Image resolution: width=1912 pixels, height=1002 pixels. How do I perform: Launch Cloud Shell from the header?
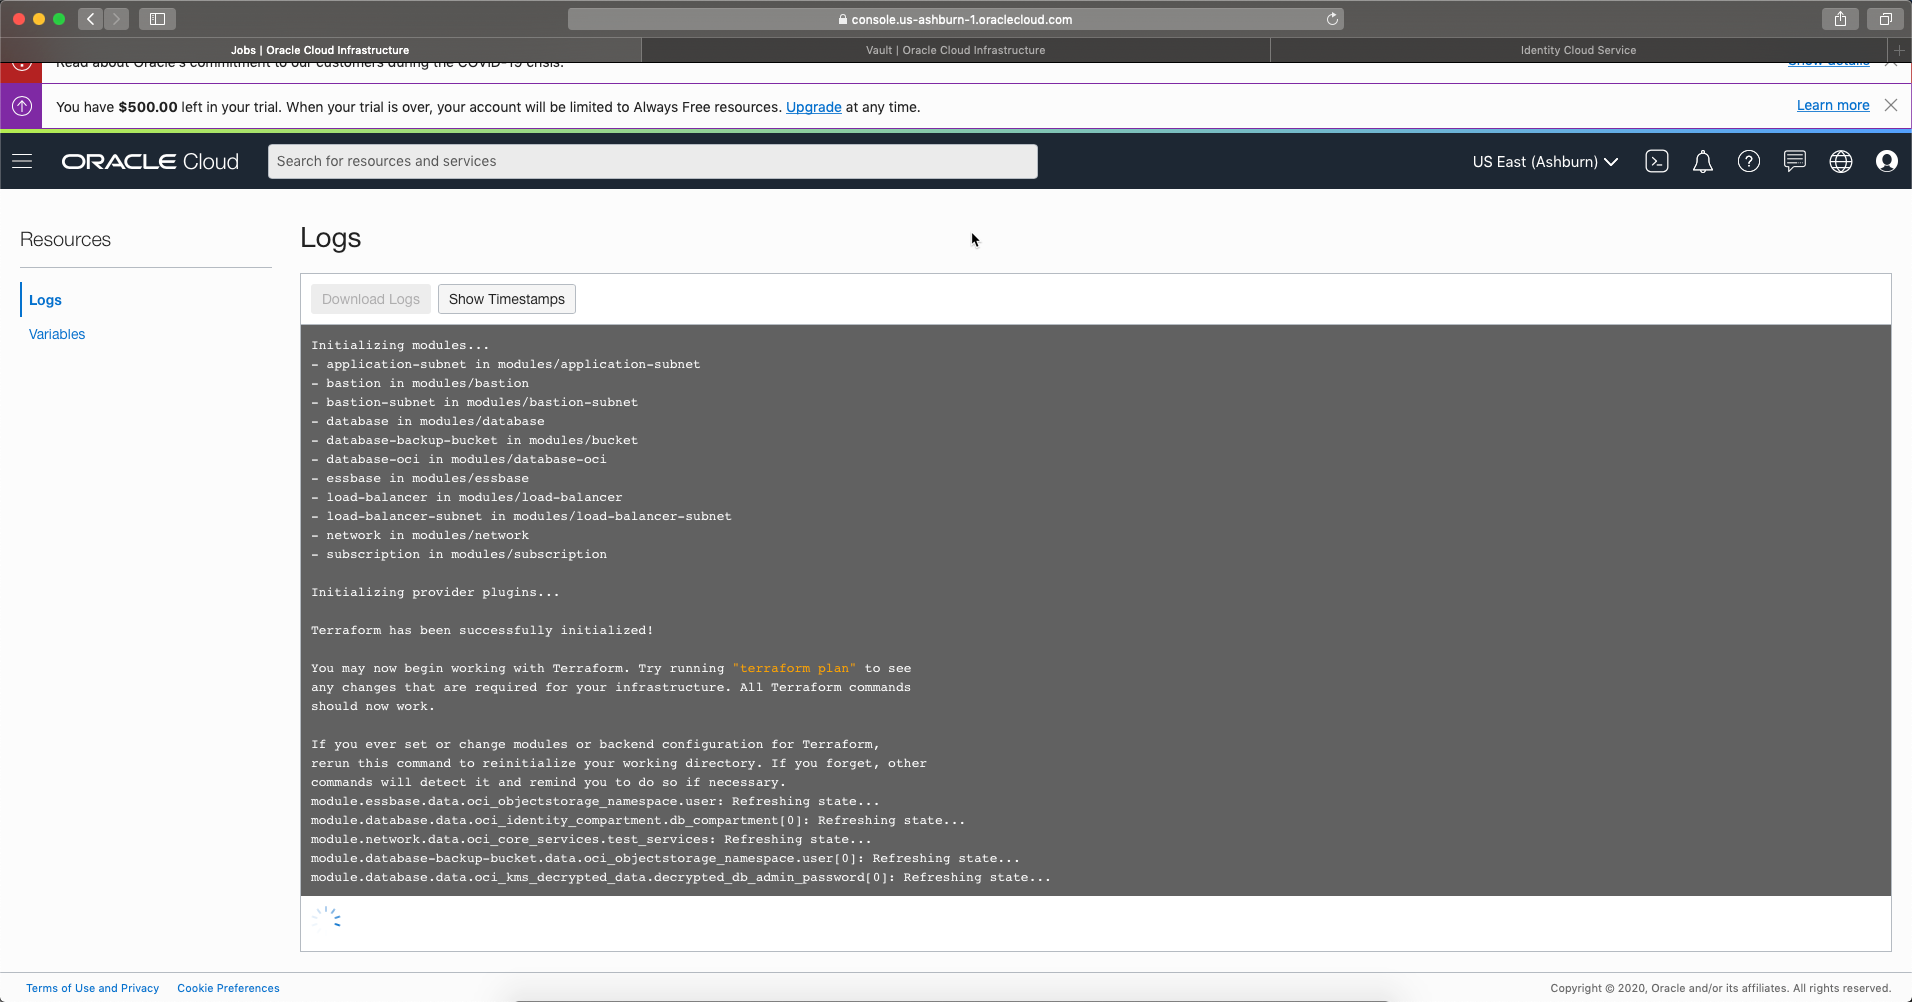point(1656,161)
